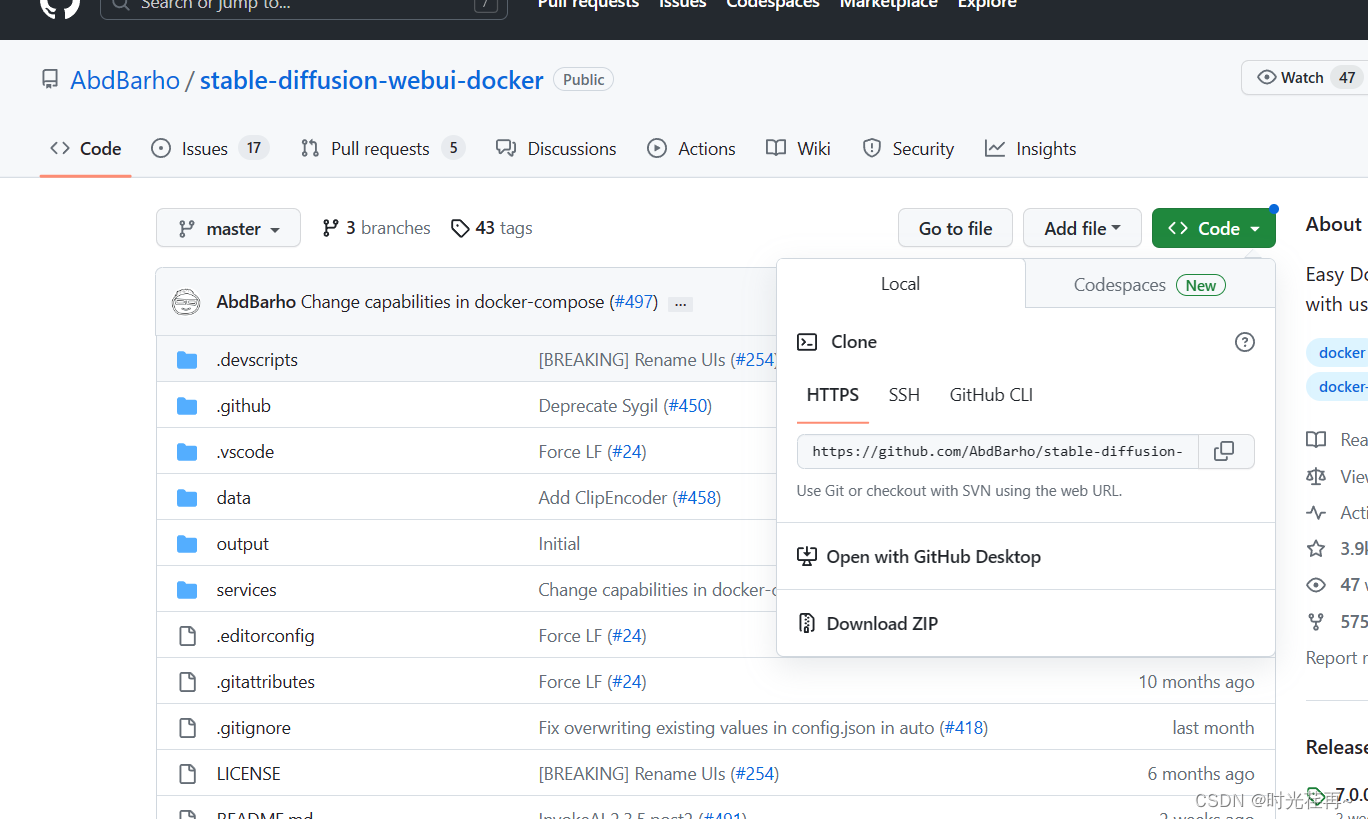Image resolution: width=1368 pixels, height=819 pixels.
Task: Switch to the Codespaces tab
Action: [x=1150, y=285]
